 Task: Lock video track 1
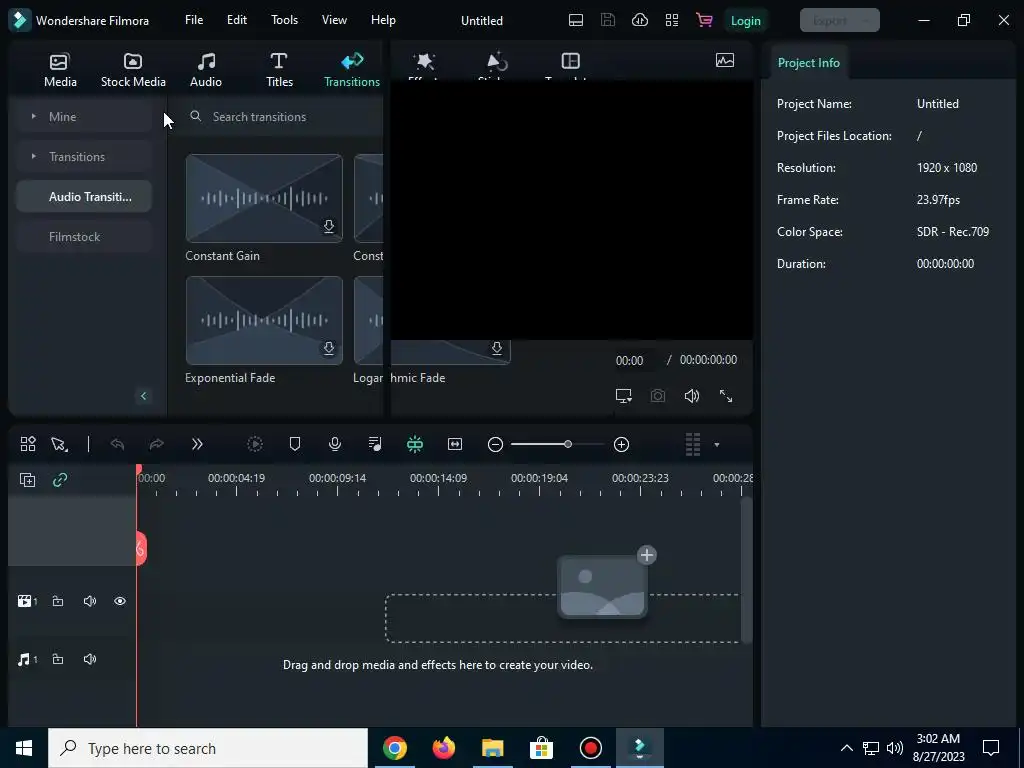click(x=57, y=601)
